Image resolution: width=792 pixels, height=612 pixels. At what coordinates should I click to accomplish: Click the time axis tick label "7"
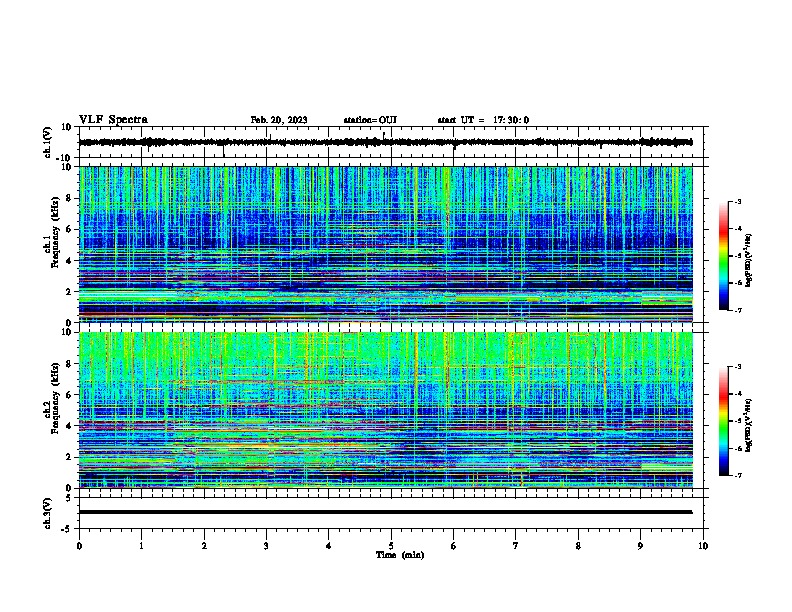pos(516,546)
